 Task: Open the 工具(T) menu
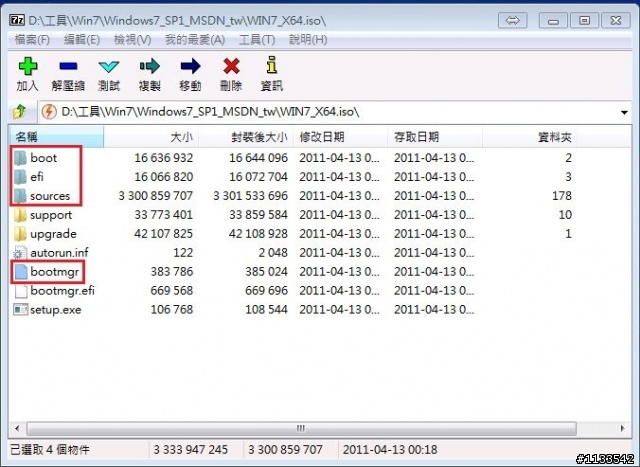[x=257, y=40]
